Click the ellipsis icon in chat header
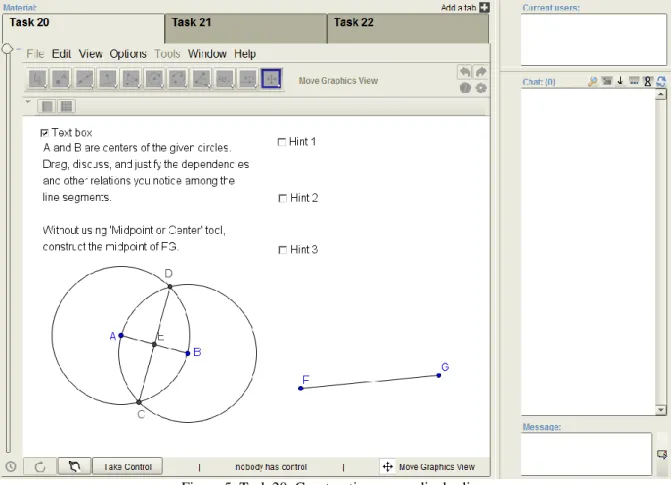 pyautogui.click(x=634, y=80)
